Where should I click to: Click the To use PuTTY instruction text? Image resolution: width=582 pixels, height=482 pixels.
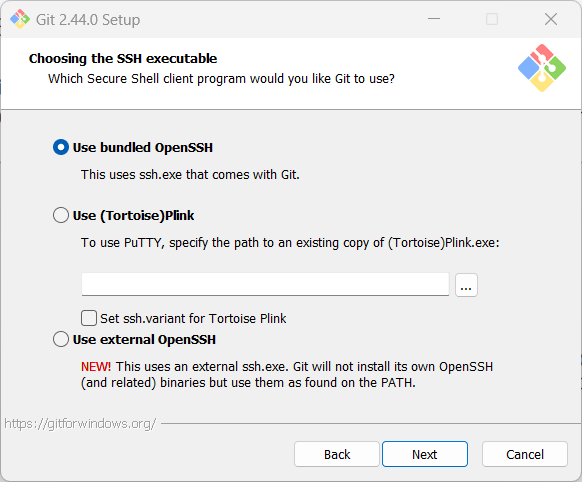point(290,243)
